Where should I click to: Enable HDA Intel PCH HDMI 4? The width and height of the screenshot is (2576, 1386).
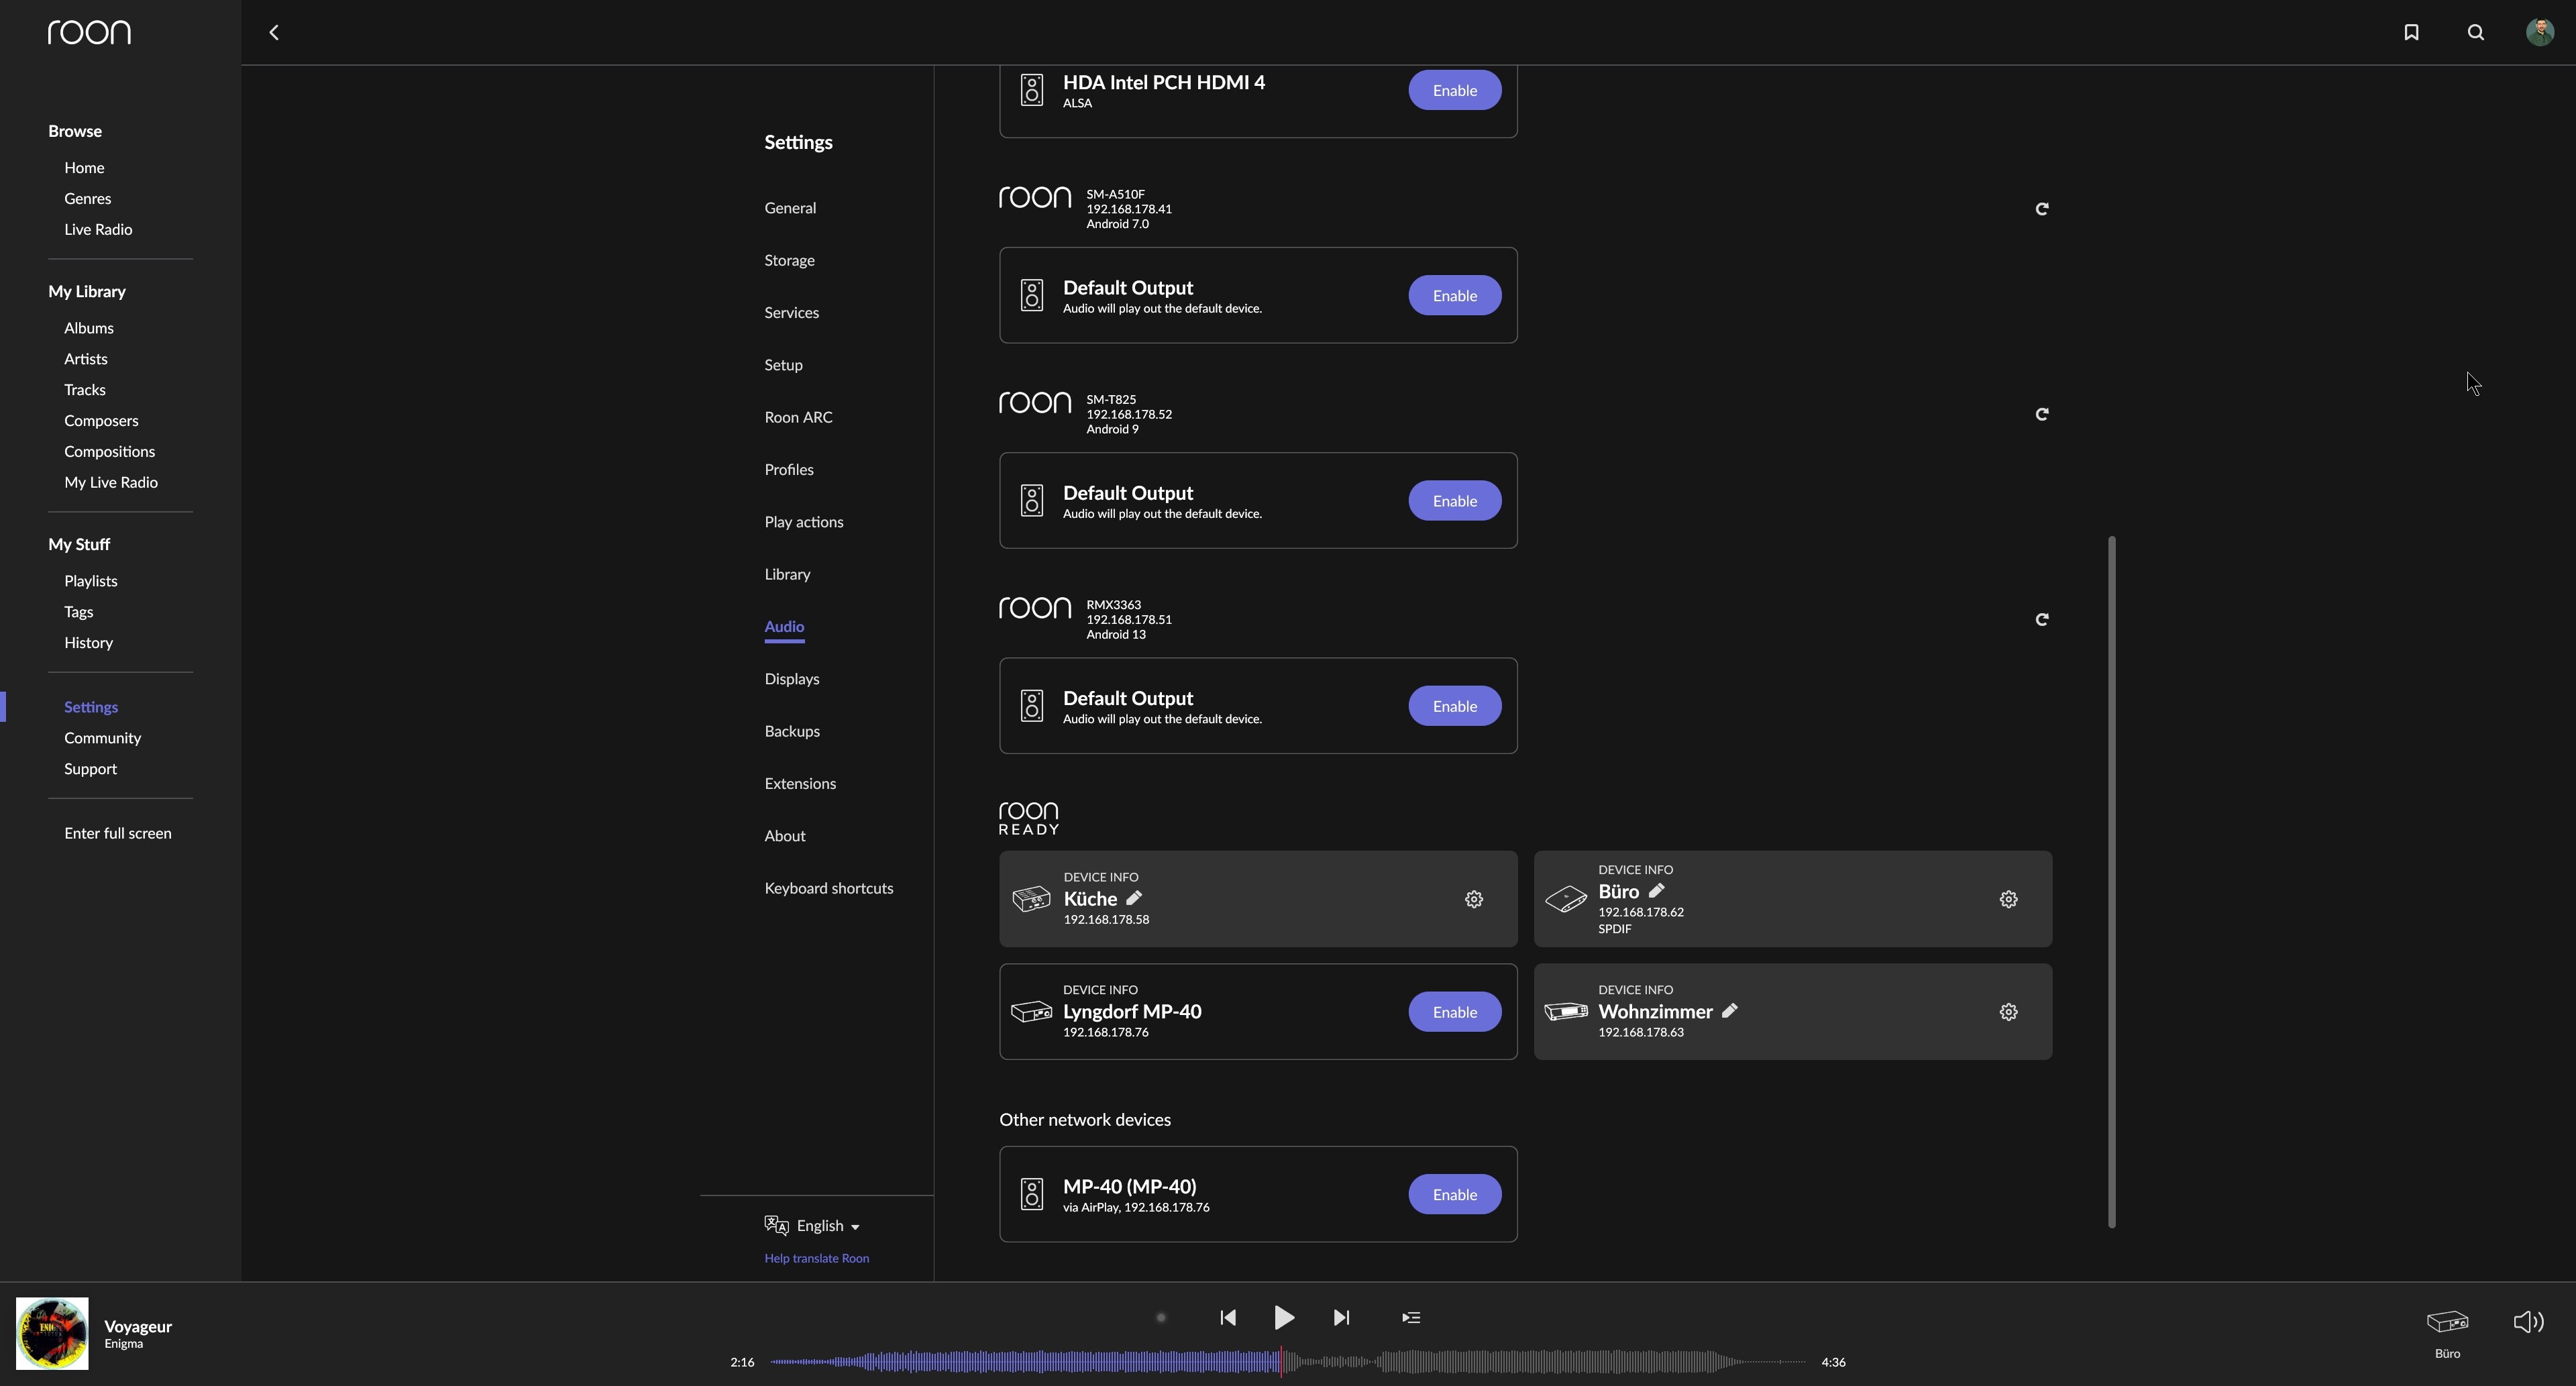click(1455, 90)
